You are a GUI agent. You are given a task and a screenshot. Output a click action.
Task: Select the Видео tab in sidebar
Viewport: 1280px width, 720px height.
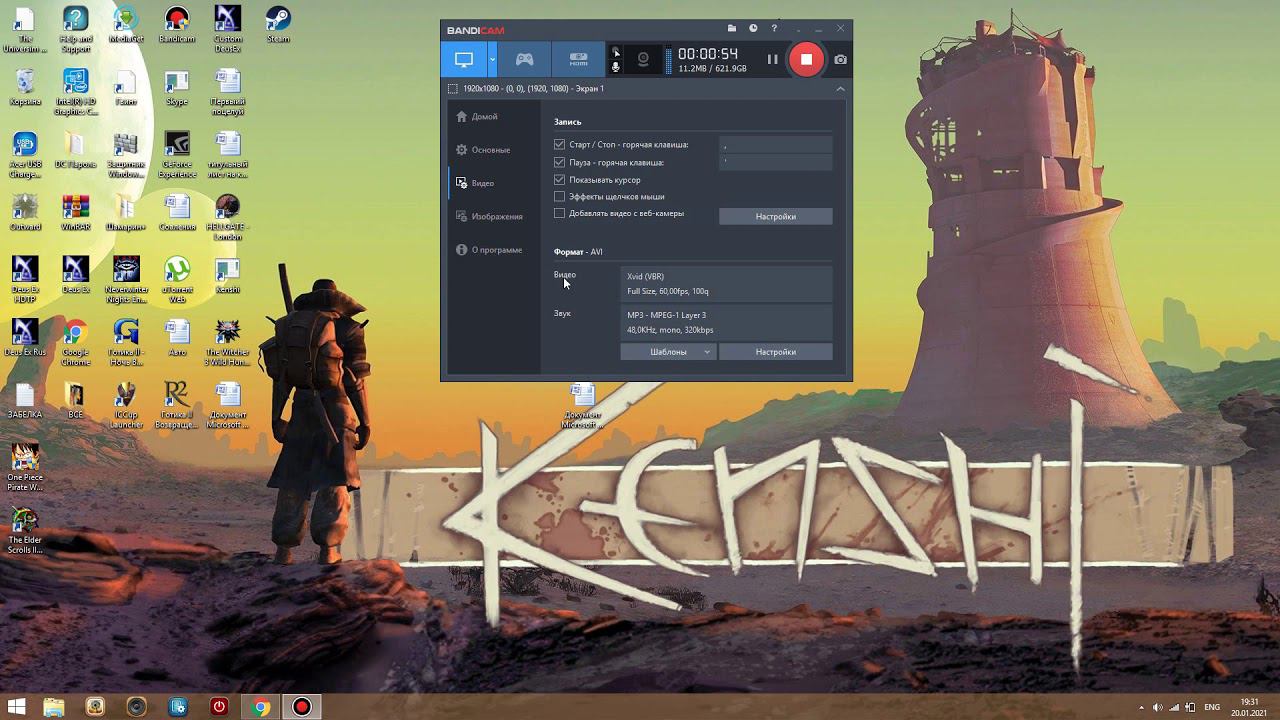(x=475, y=183)
